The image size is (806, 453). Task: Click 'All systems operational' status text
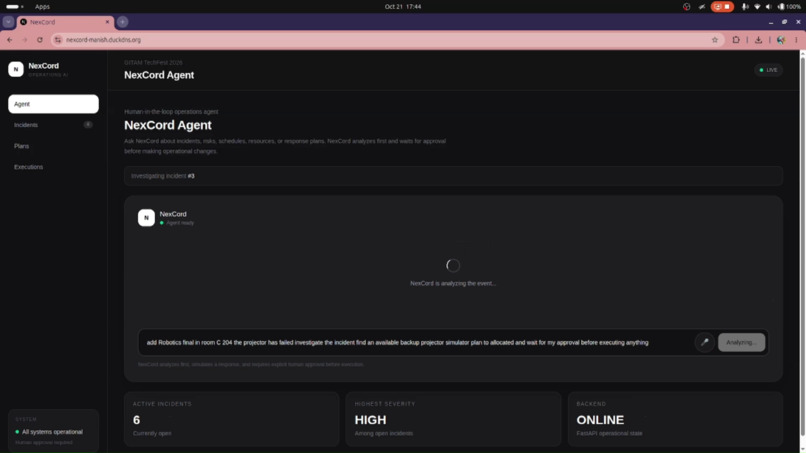point(52,432)
